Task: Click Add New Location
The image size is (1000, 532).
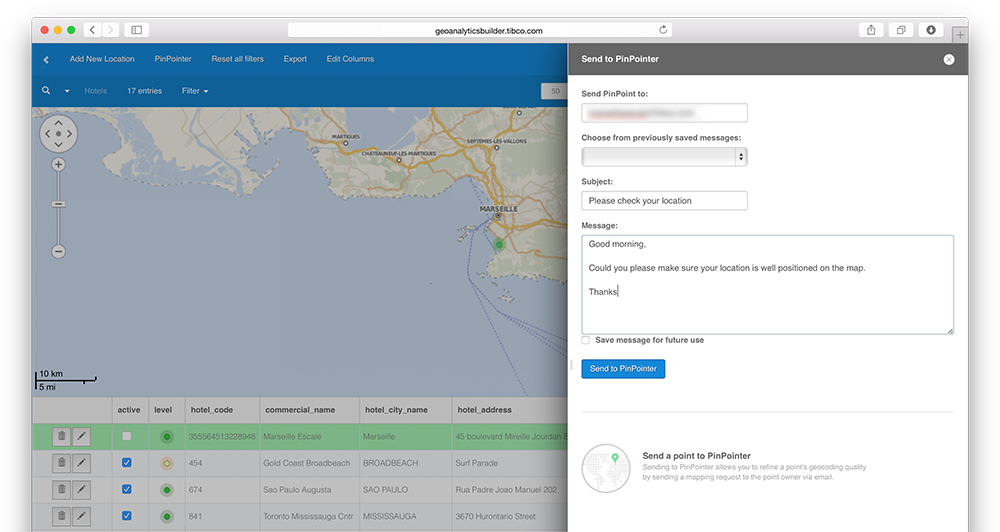Action: [102, 59]
